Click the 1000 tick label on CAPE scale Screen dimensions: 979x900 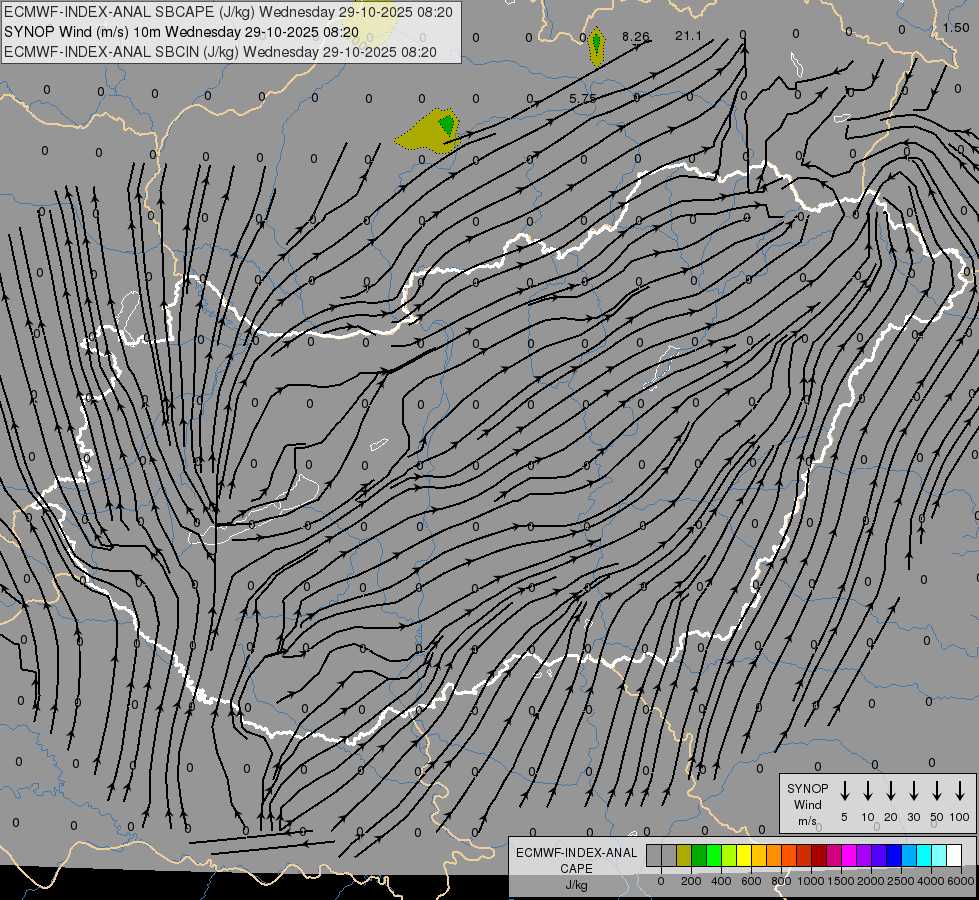click(x=810, y=881)
